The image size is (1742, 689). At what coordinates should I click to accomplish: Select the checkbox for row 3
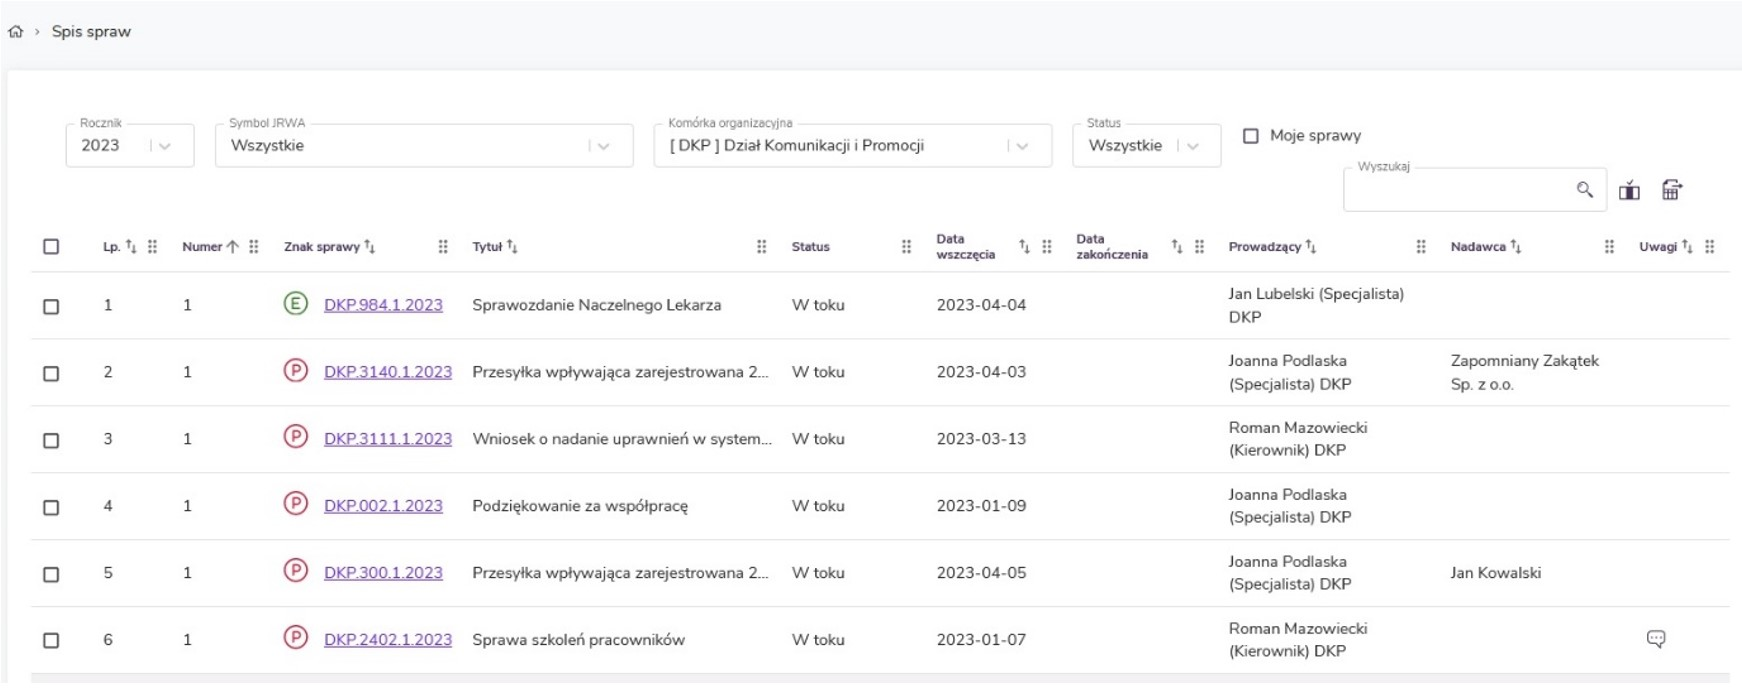[51, 440]
